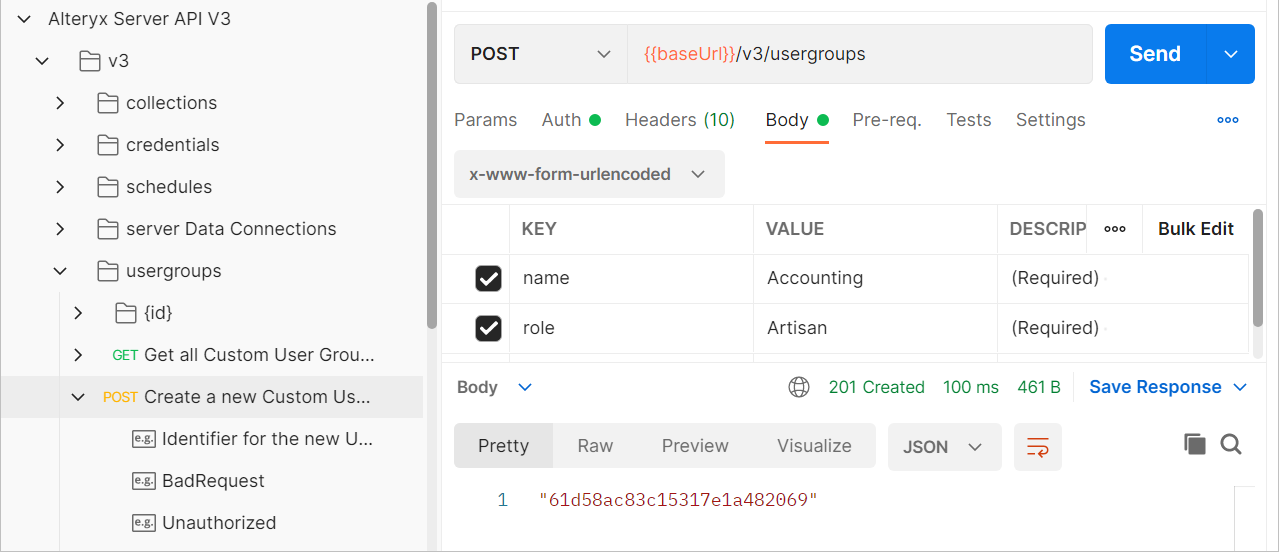The width and height of the screenshot is (1279, 552).
Task: Switch to the Raw response view
Action: tap(595, 446)
